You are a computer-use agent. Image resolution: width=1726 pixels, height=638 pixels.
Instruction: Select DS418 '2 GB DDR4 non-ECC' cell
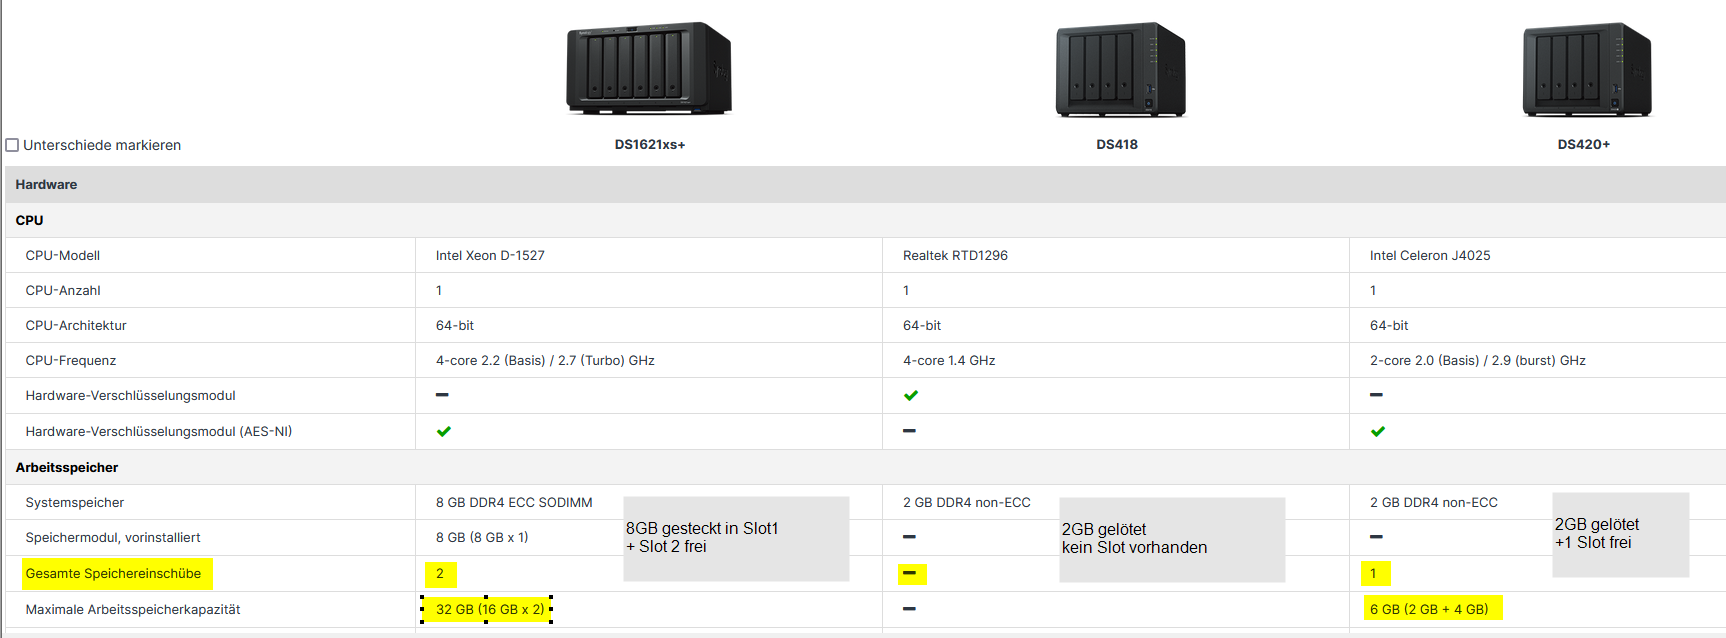pos(967,503)
